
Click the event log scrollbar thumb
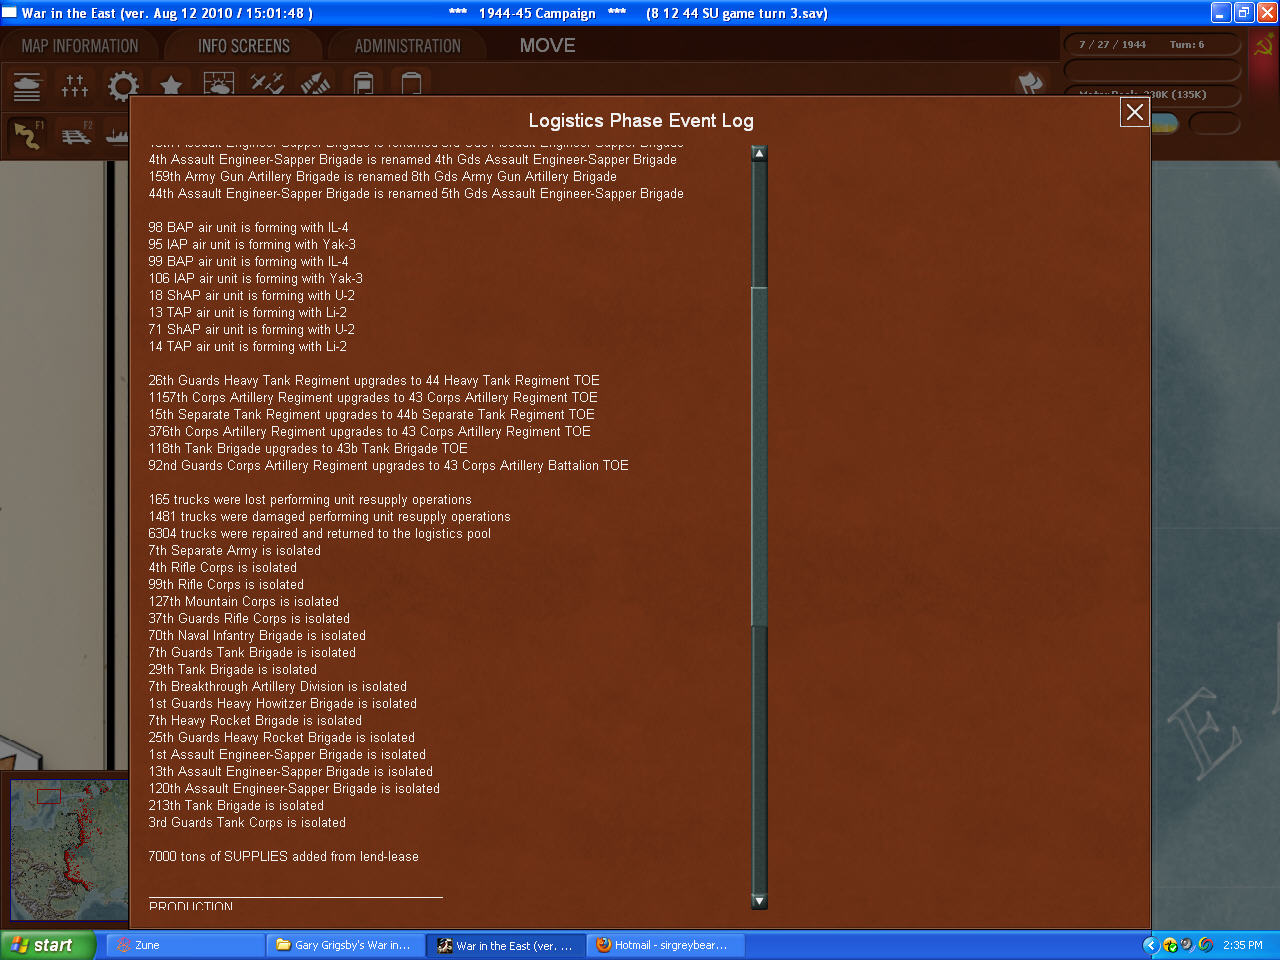coord(759,456)
